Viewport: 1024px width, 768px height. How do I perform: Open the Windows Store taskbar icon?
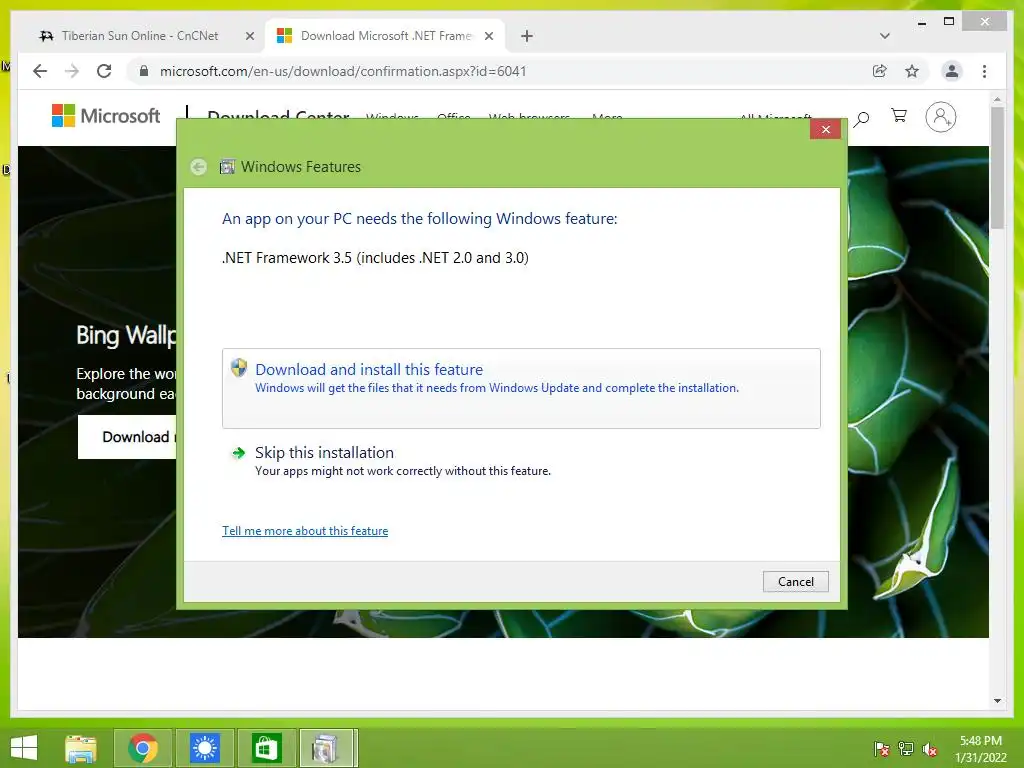266,748
